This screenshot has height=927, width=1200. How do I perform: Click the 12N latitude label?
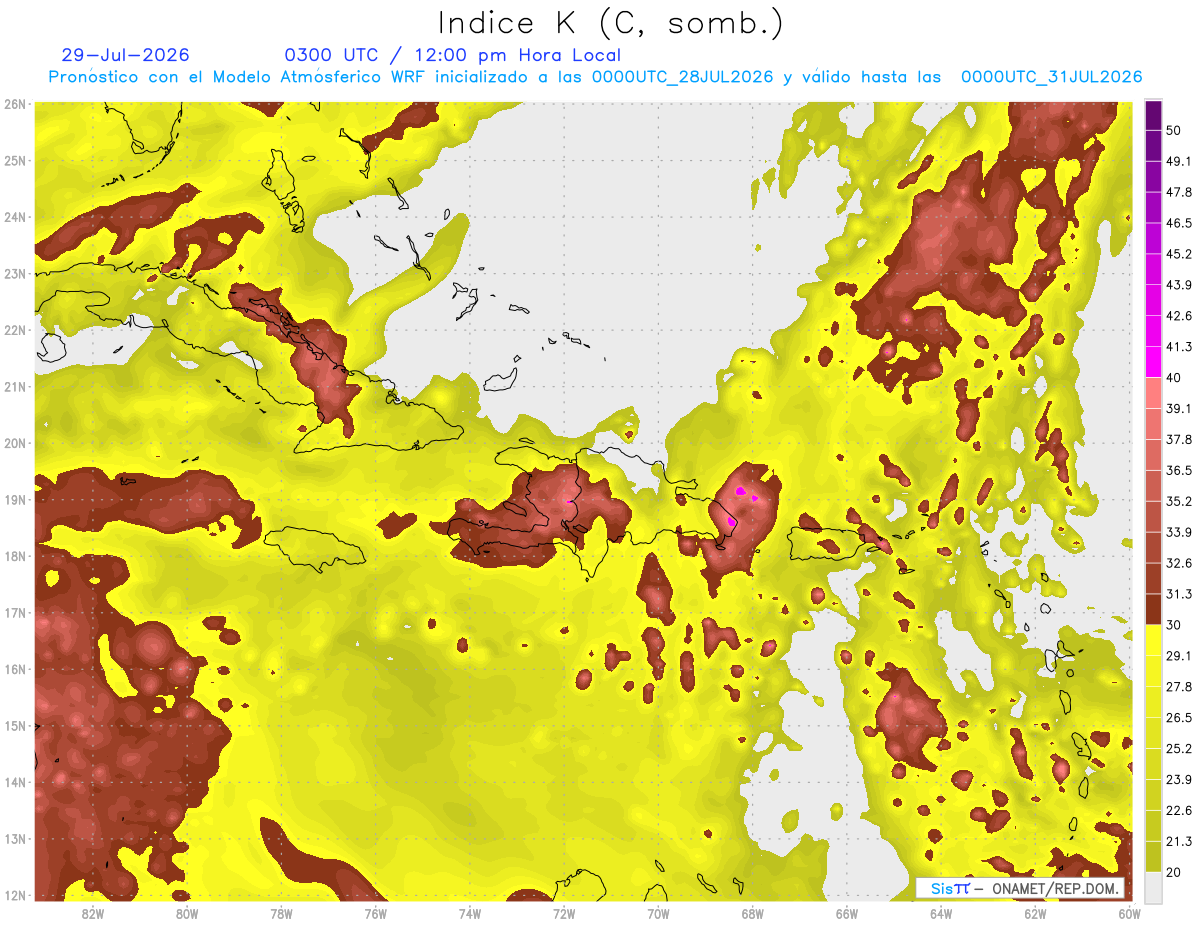point(15,895)
